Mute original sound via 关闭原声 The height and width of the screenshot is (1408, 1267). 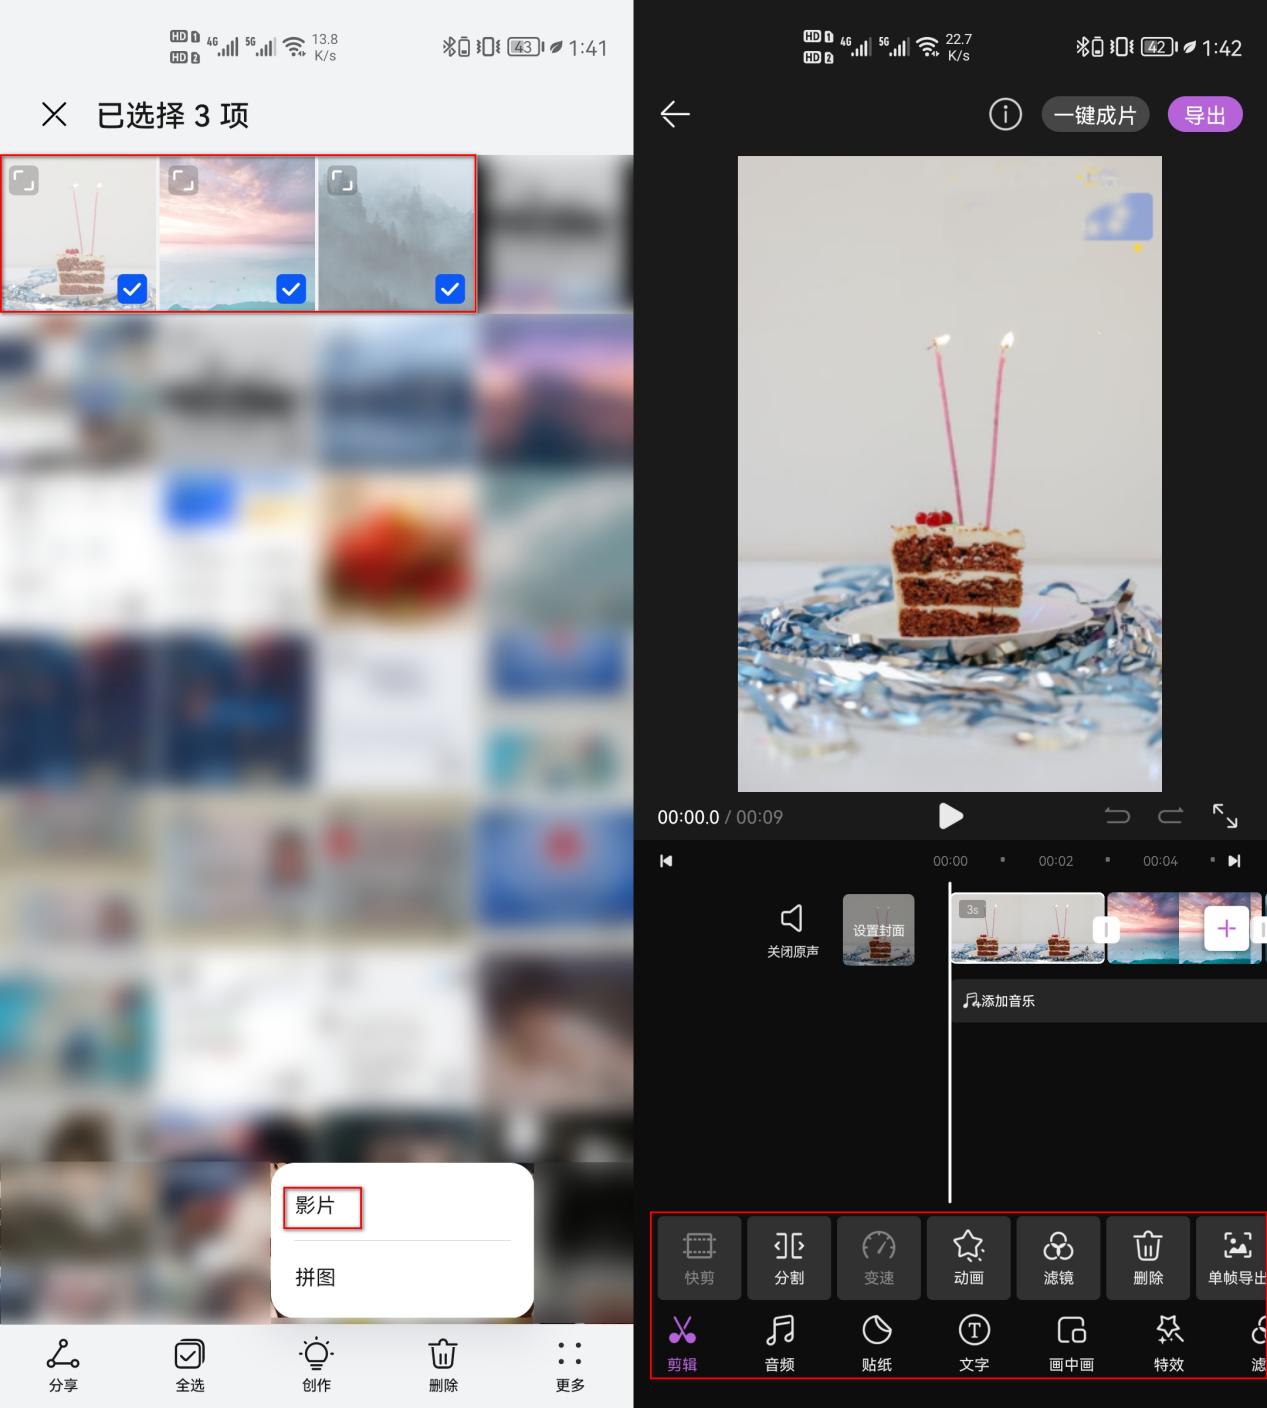click(x=792, y=930)
